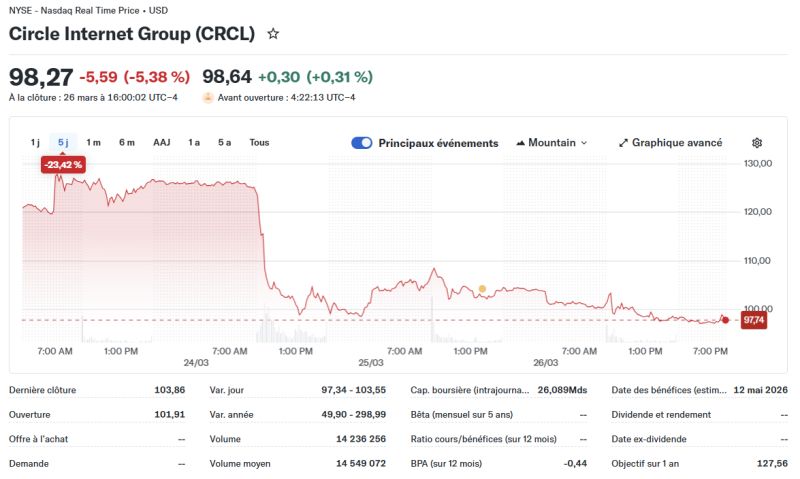Click BPA value -0,44
The width and height of the screenshot is (800, 479).
tap(576, 463)
